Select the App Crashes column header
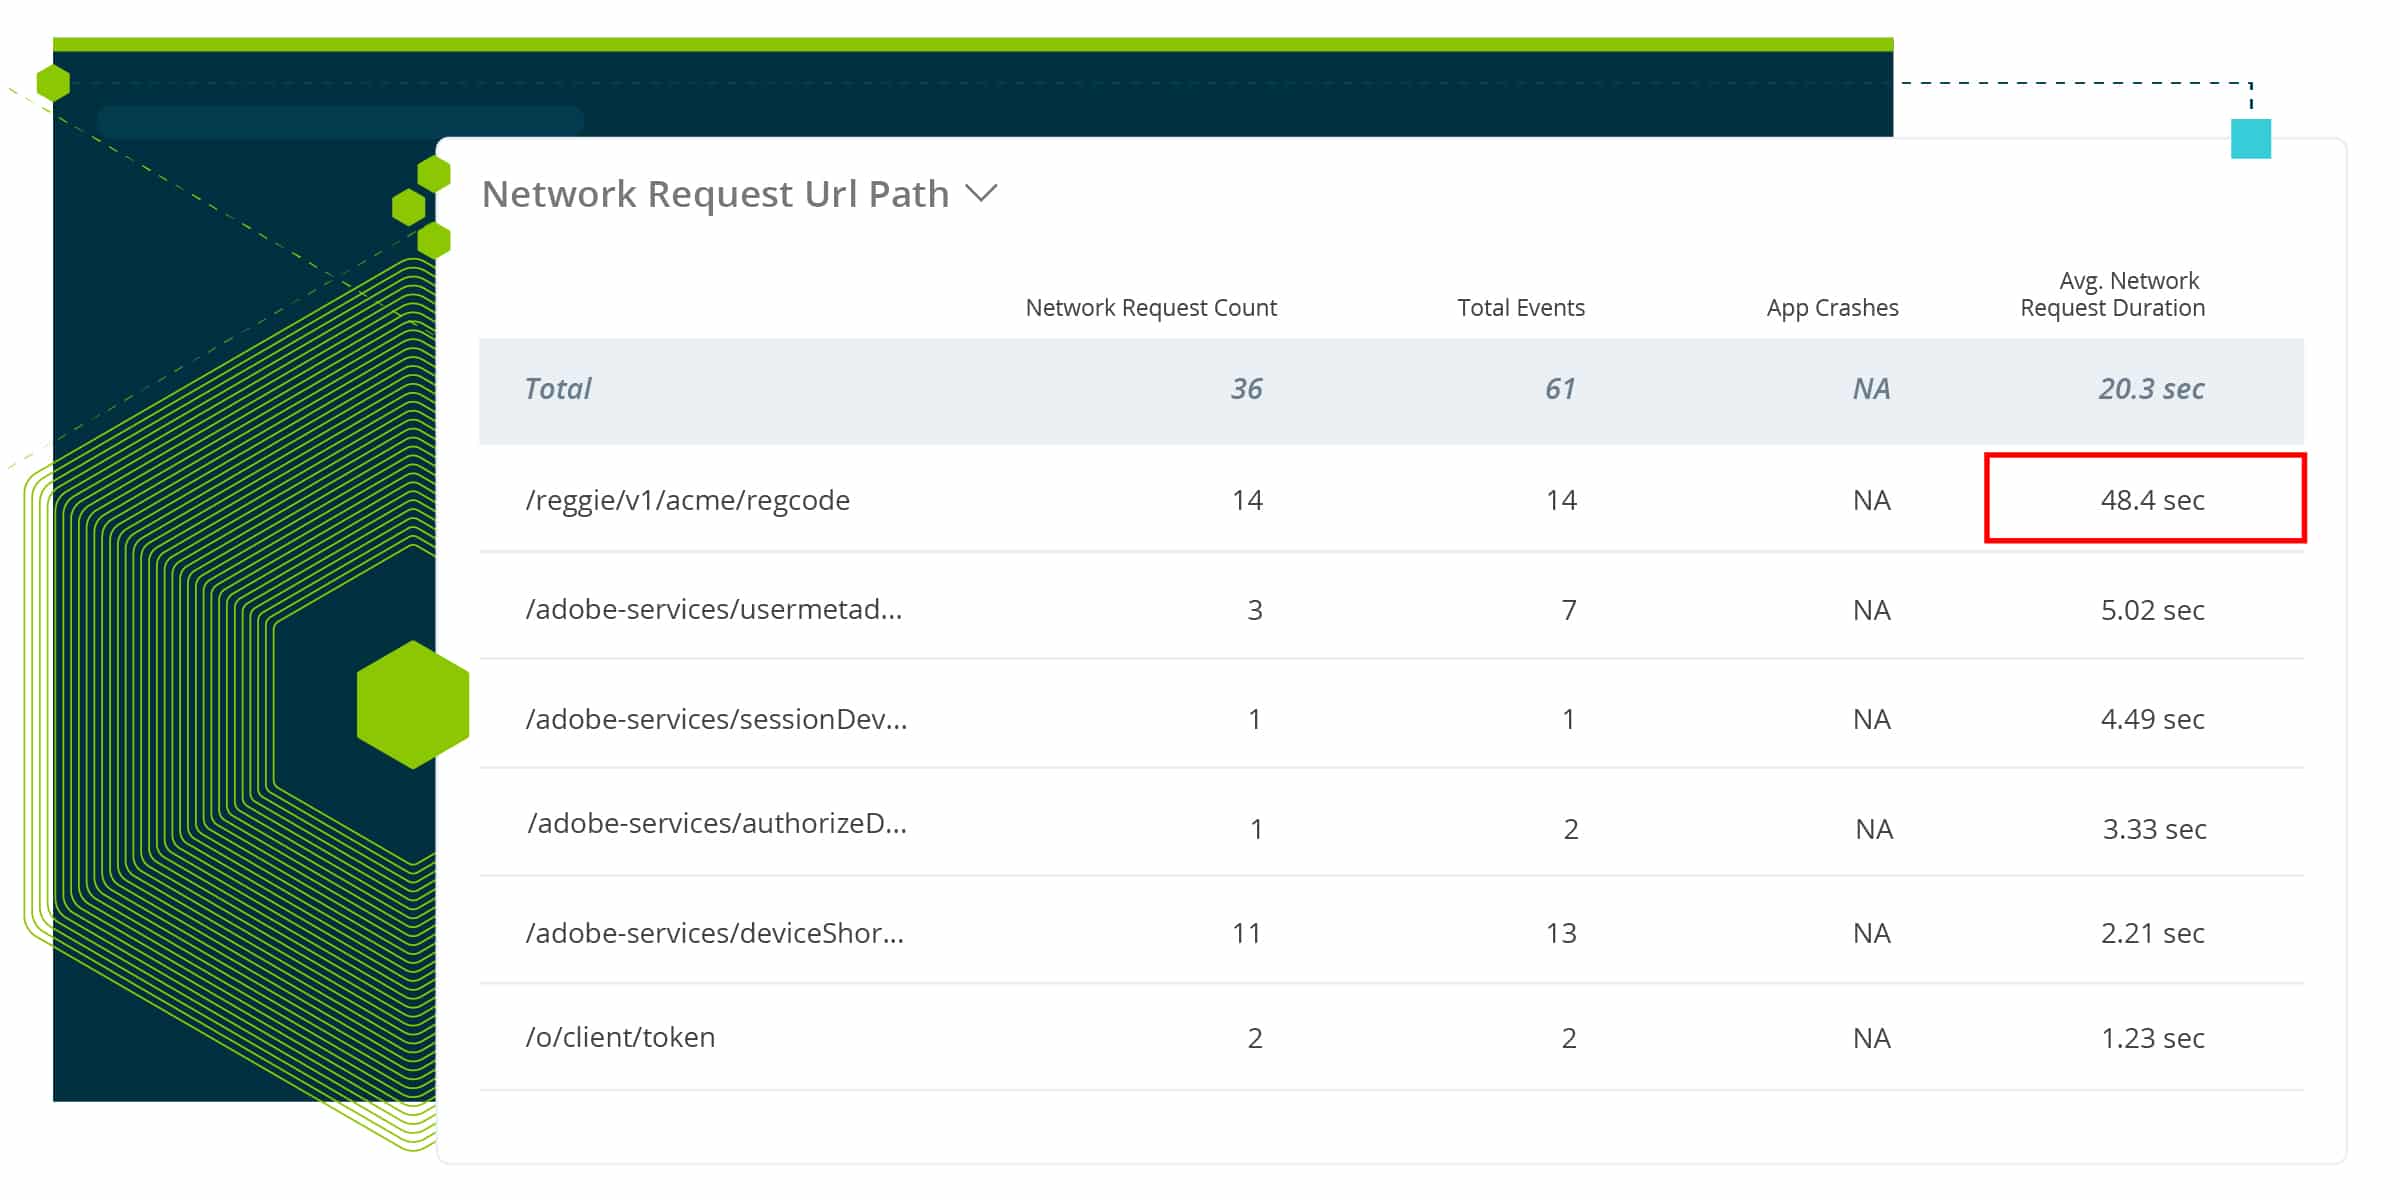This screenshot has height=1200, width=2400. [1831, 308]
